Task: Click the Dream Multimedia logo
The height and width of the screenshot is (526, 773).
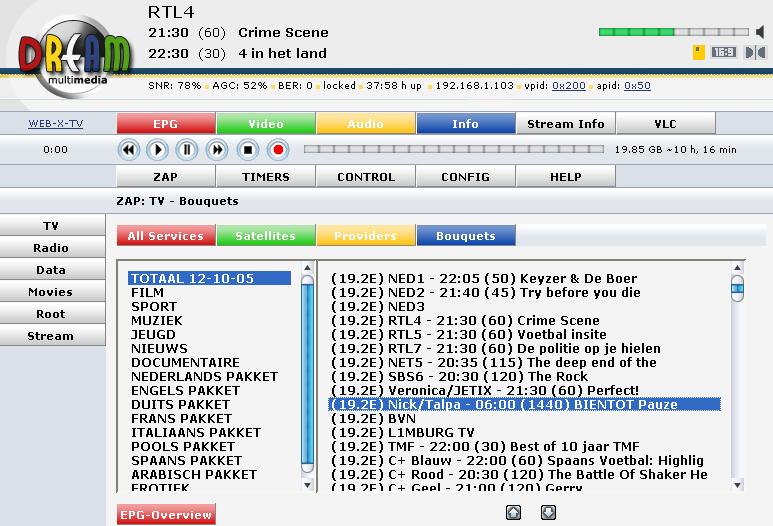Action: [x=75, y=55]
